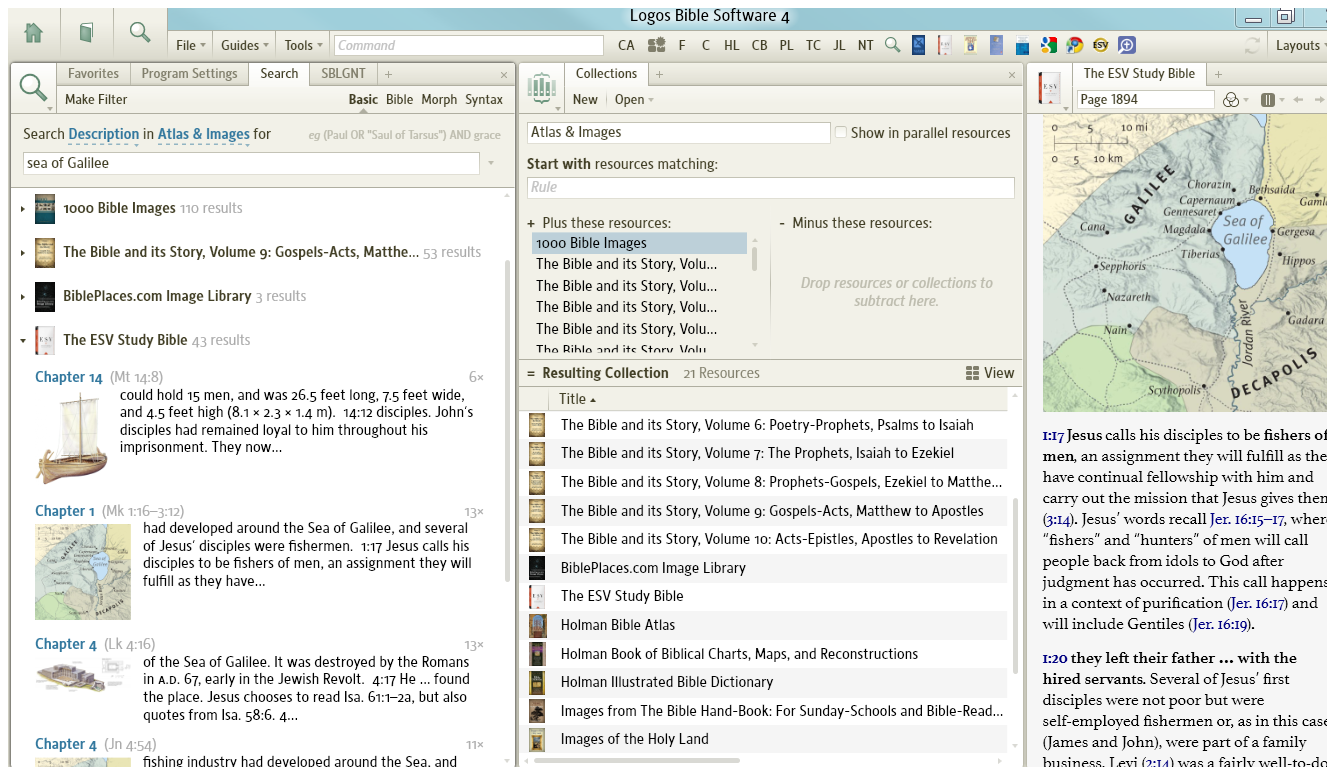Open the Collections panel library icon menu

pyautogui.click(x=541, y=89)
